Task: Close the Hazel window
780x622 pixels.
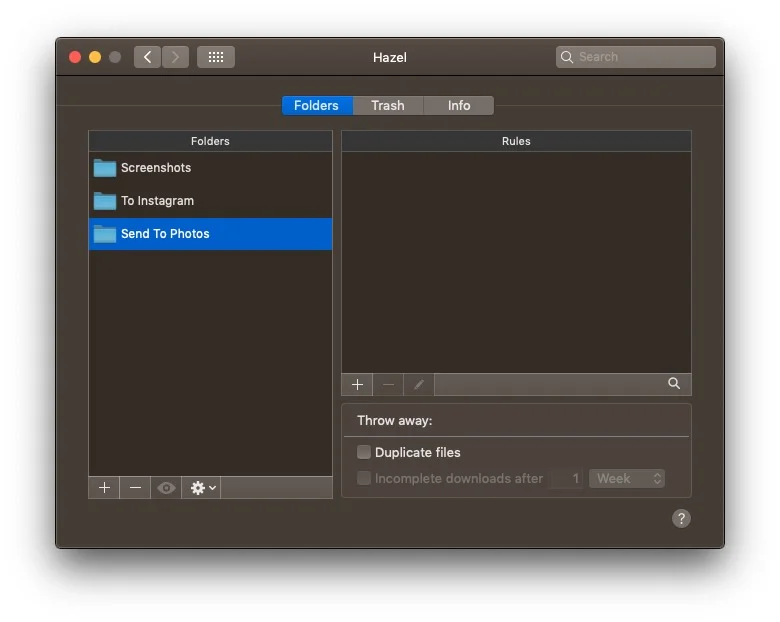Action: tap(75, 57)
